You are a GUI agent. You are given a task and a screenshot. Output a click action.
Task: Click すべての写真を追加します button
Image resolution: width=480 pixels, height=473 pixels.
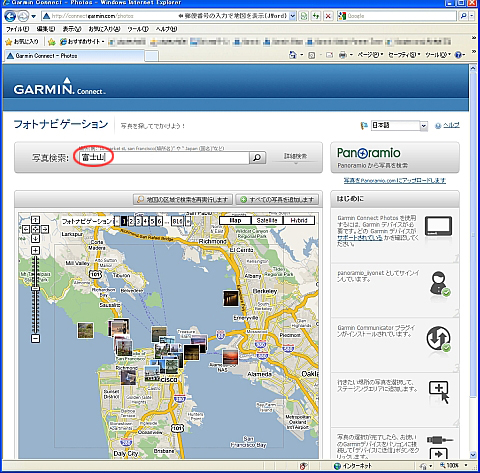277,199
